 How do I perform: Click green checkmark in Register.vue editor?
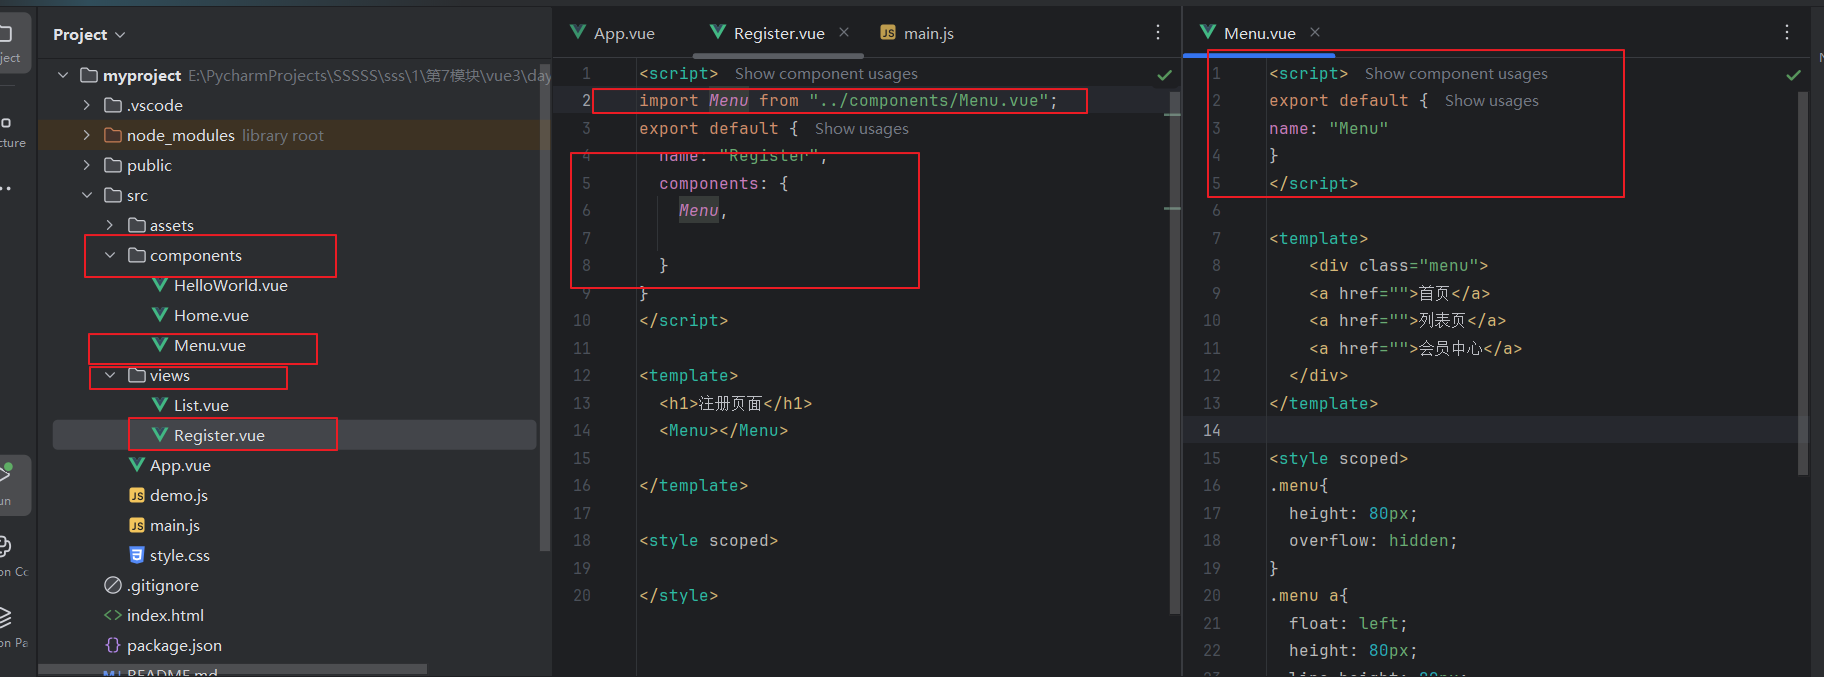1165,75
